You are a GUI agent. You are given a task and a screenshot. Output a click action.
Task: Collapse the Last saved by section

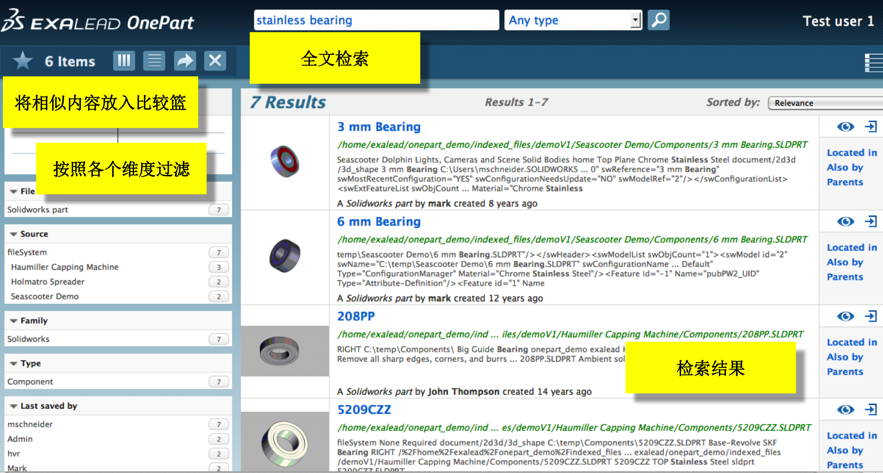coord(14,406)
